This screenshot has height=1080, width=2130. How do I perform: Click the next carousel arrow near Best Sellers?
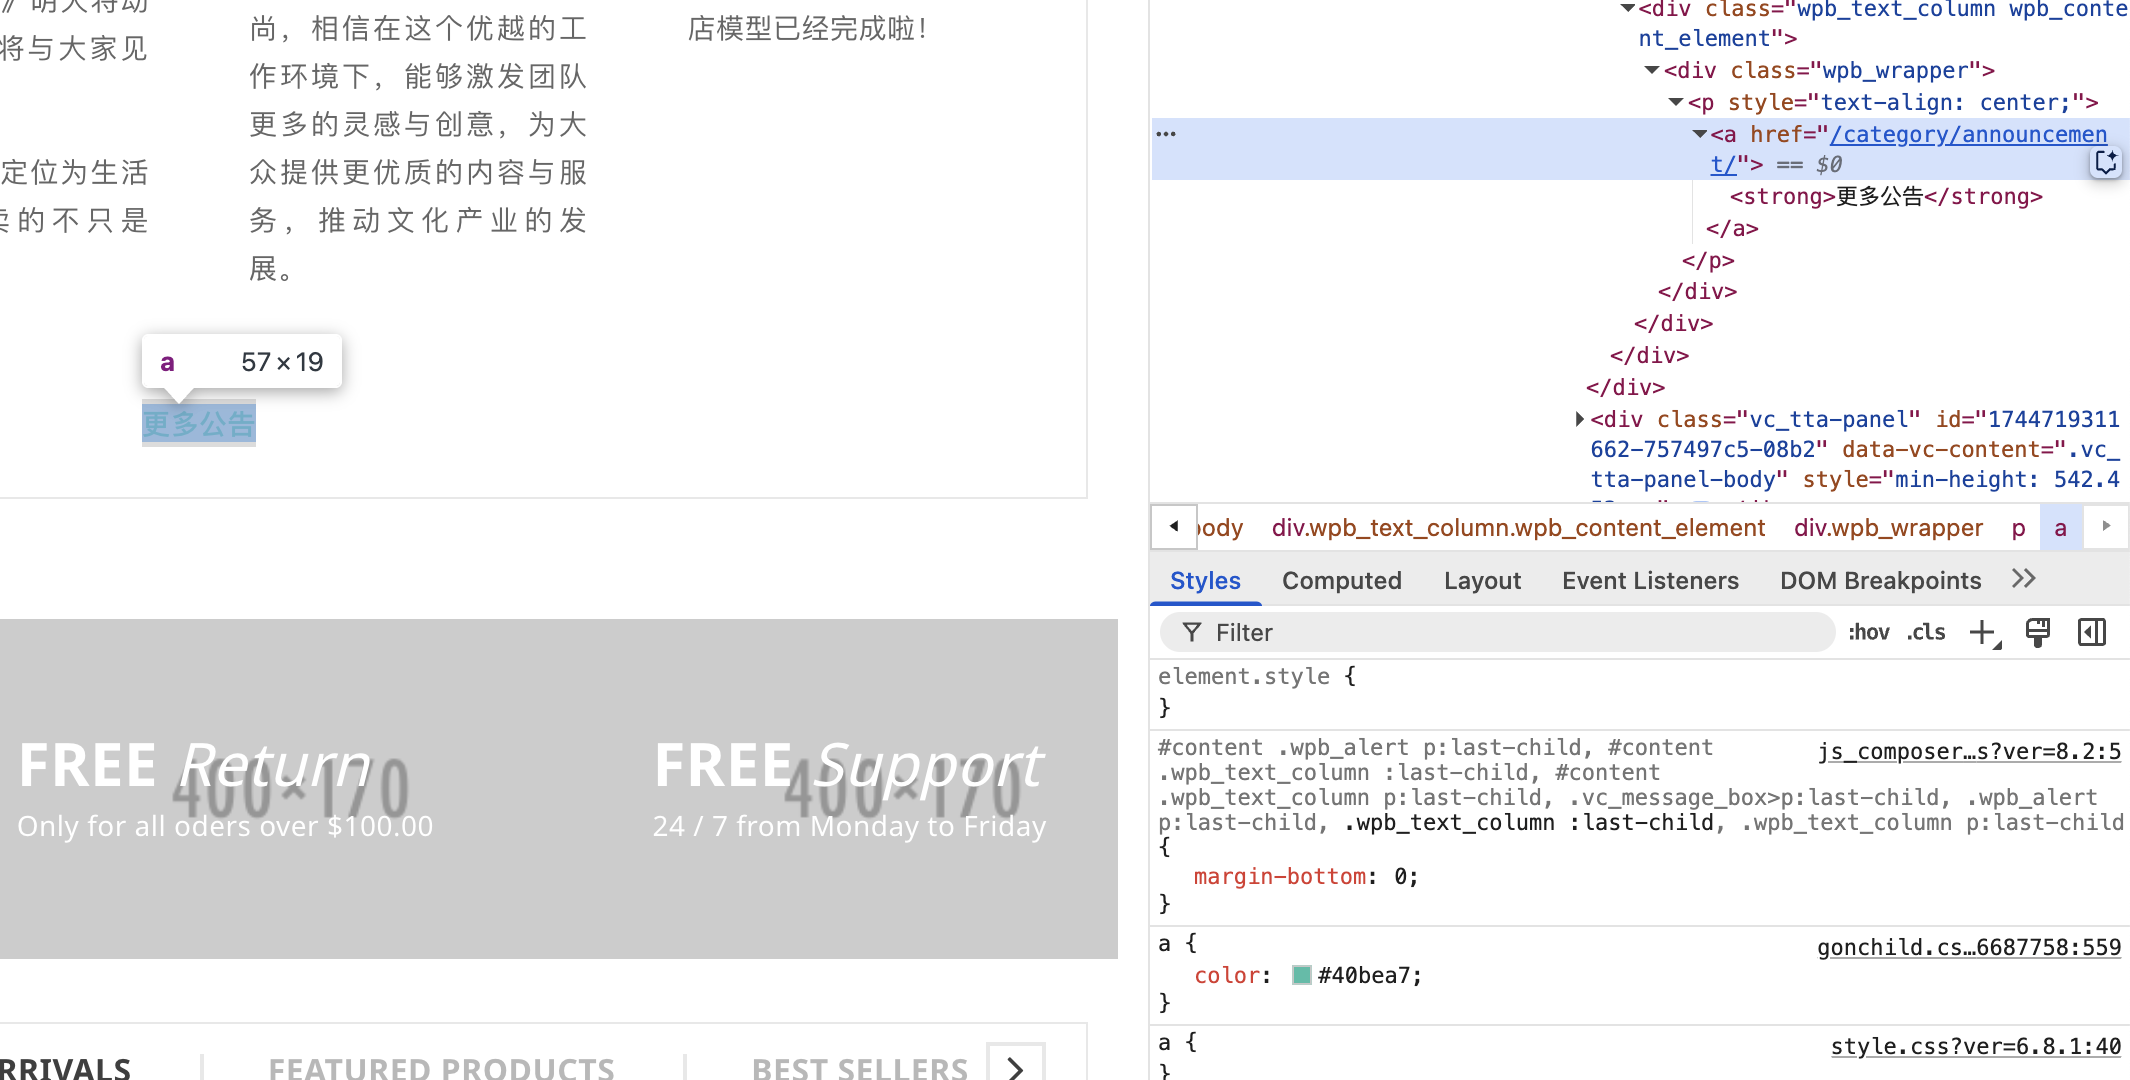point(1016,1066)
